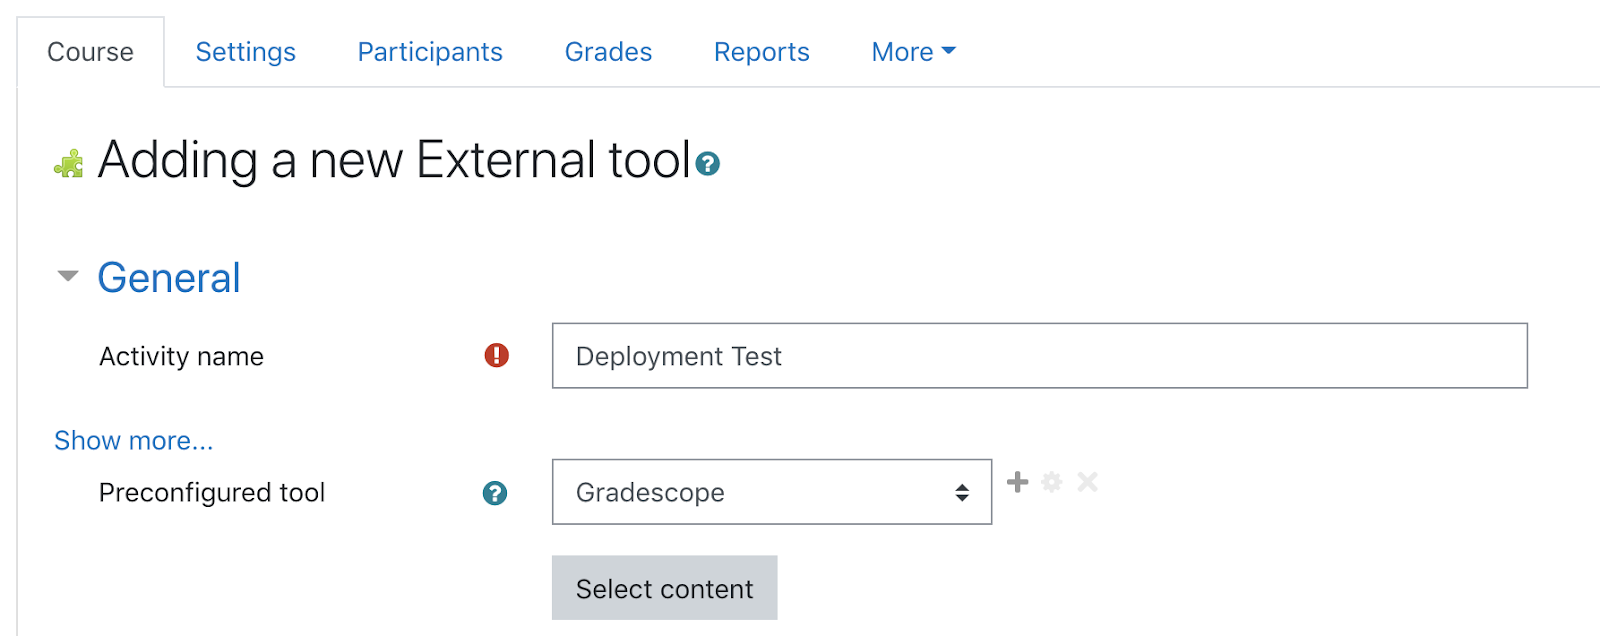Open the Grades tab
The height and width of the screenshot is (636, 1600).
pos(608,52)
